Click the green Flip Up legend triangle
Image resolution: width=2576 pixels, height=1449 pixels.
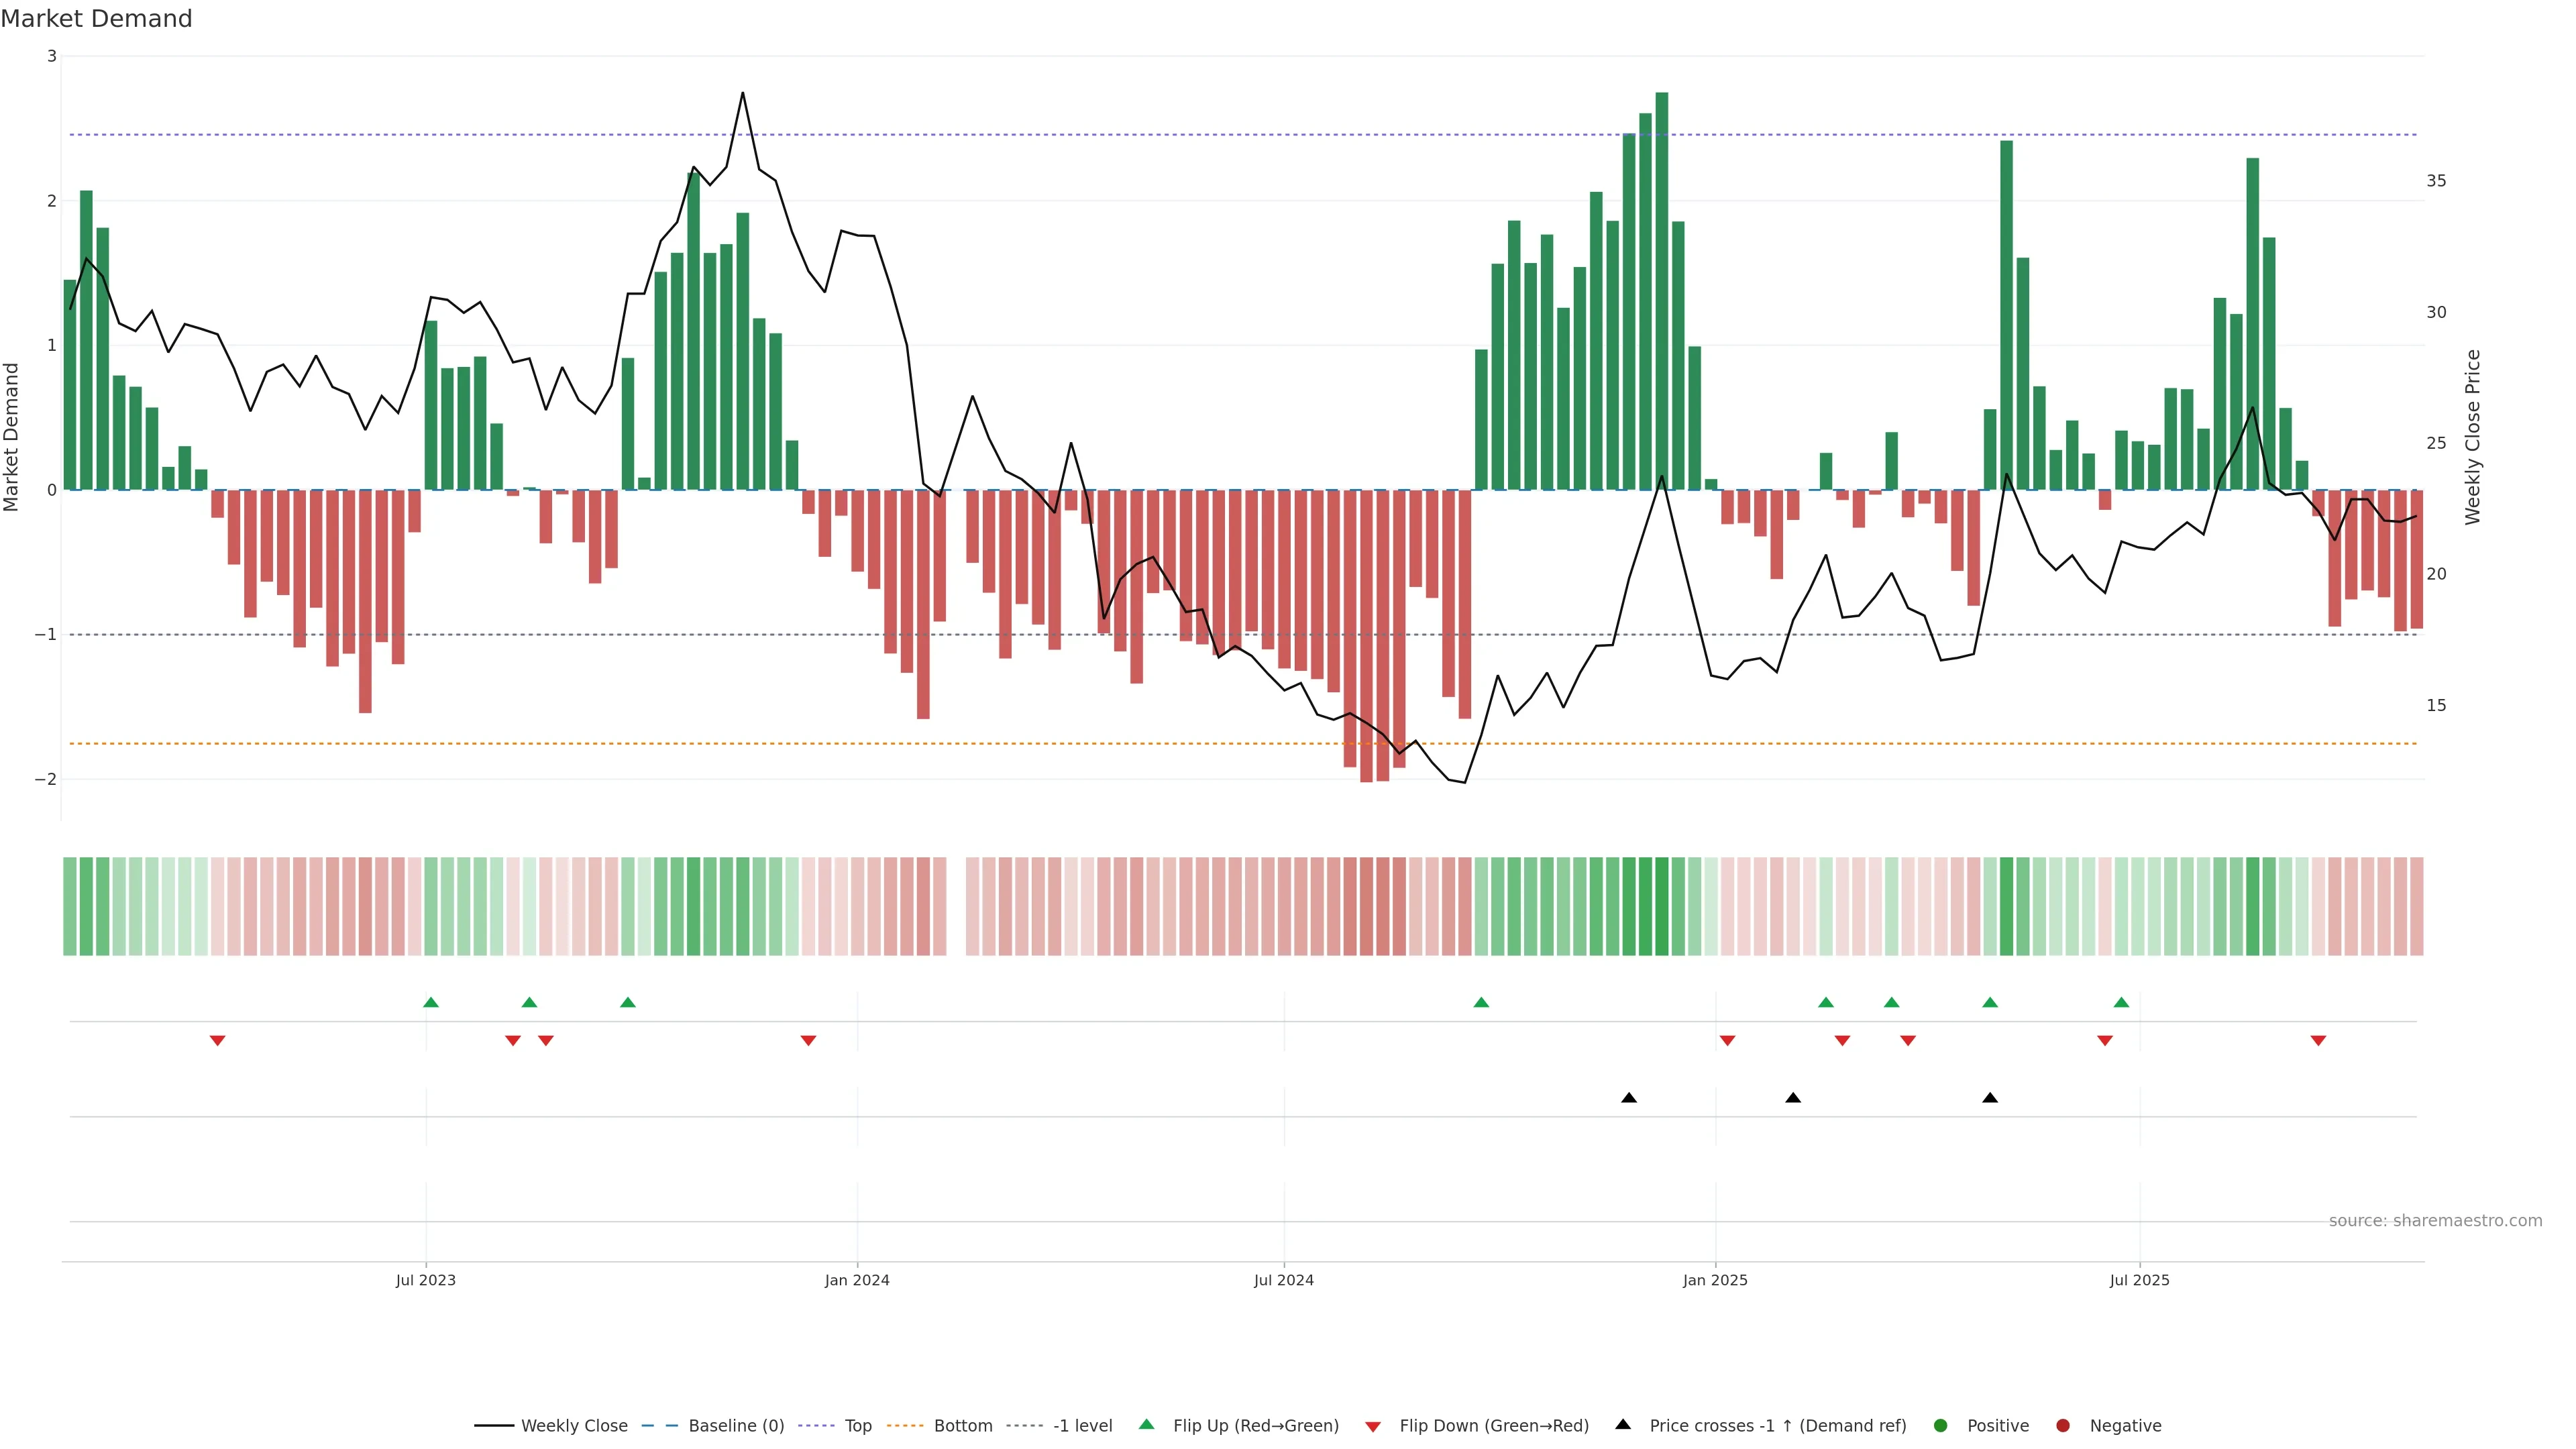pyautogui.click(x=1147, y=1424)
